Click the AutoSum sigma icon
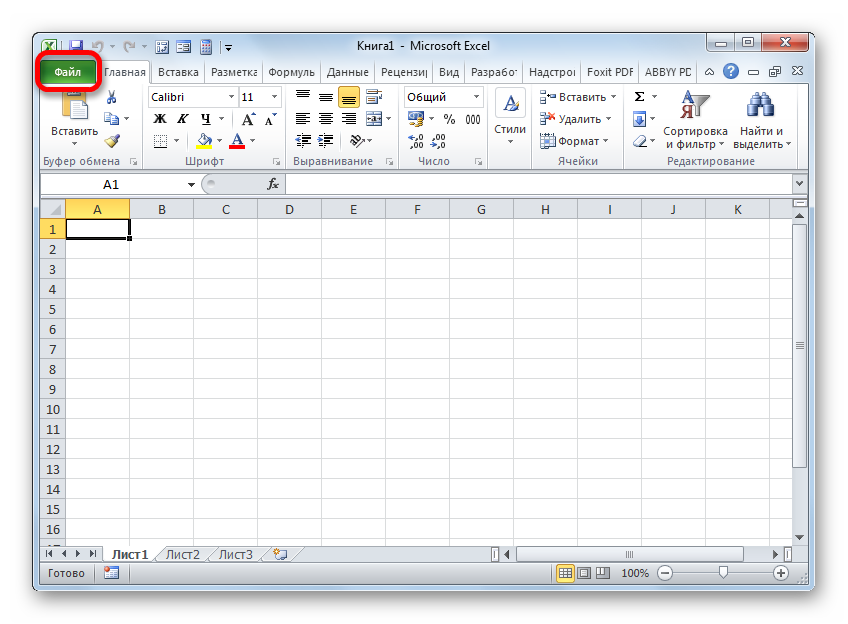The image size is (848, 624). tap(639, 97)
